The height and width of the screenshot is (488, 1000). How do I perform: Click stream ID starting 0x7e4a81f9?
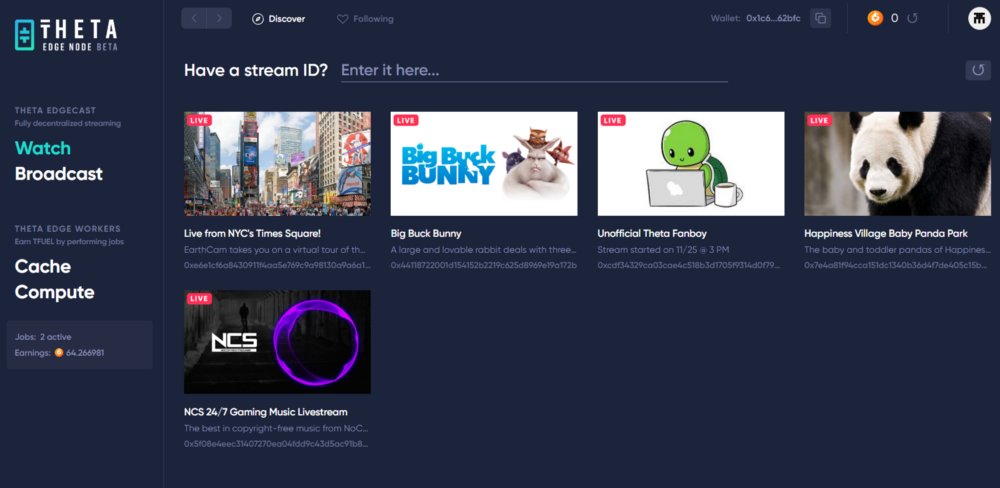pos(897,265)
